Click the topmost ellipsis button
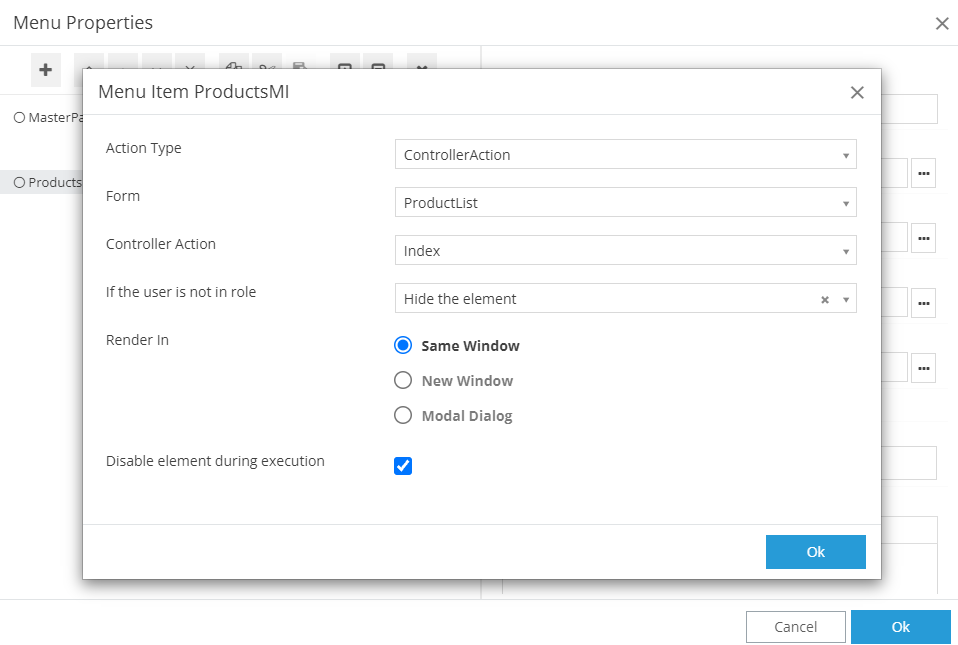 tap(923, 173)
